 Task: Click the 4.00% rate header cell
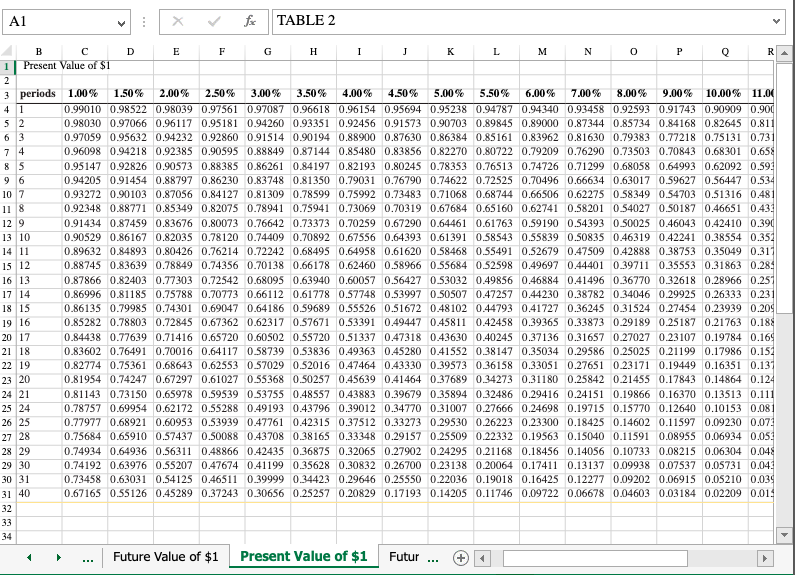[x=359, y=94]
